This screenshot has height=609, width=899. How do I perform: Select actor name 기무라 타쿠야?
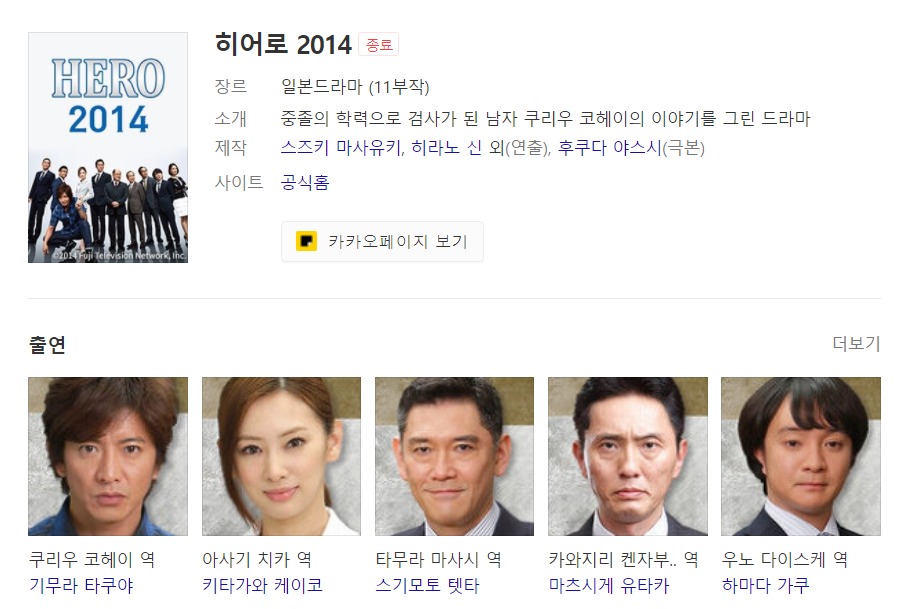81,585
